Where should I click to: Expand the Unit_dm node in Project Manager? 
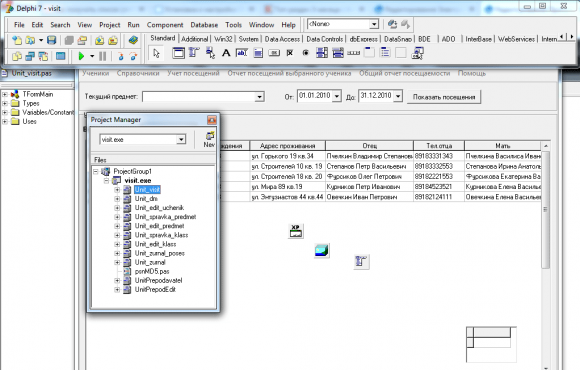(x=117, y=199)
